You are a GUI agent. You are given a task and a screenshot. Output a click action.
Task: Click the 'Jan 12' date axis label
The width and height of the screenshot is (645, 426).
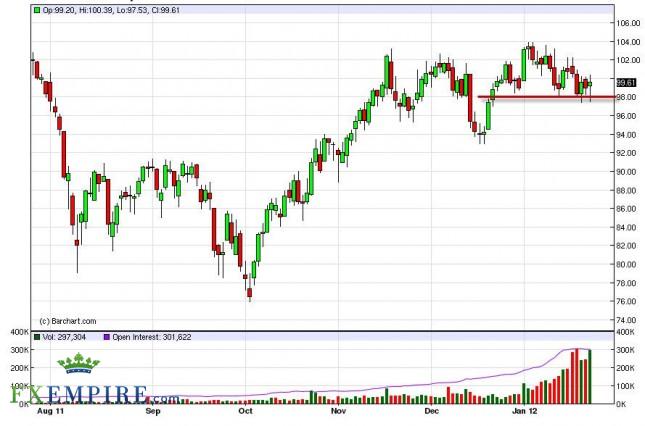(x=525, y=411)
